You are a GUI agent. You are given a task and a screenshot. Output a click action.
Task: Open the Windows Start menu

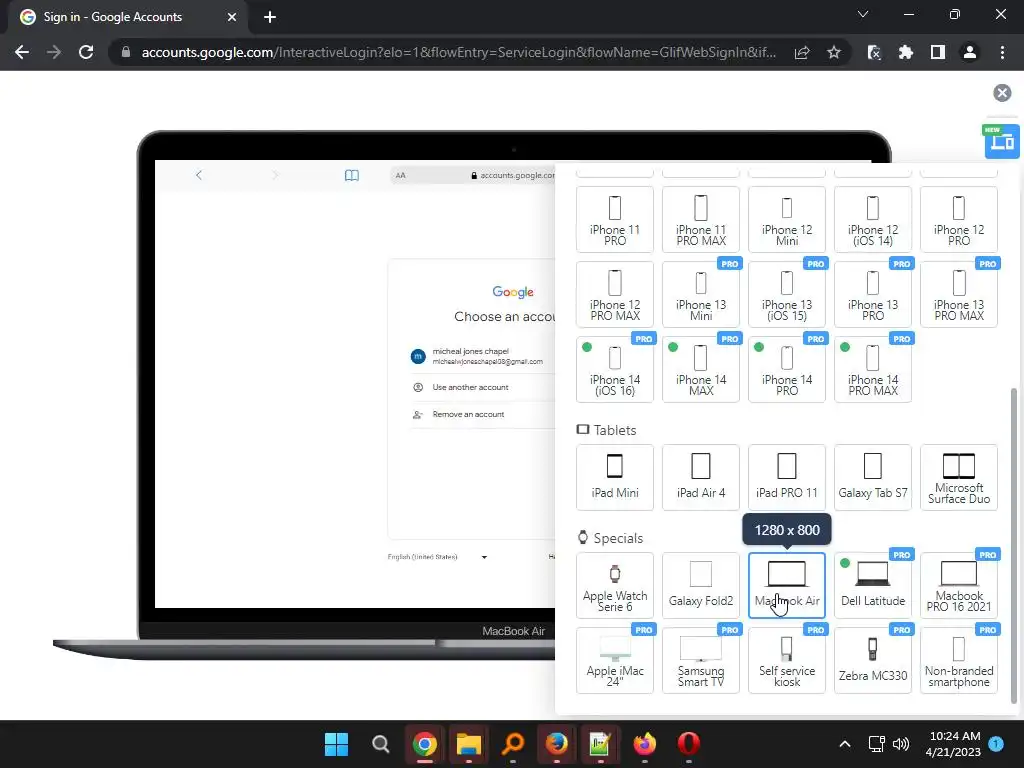[x=336, y=744]
